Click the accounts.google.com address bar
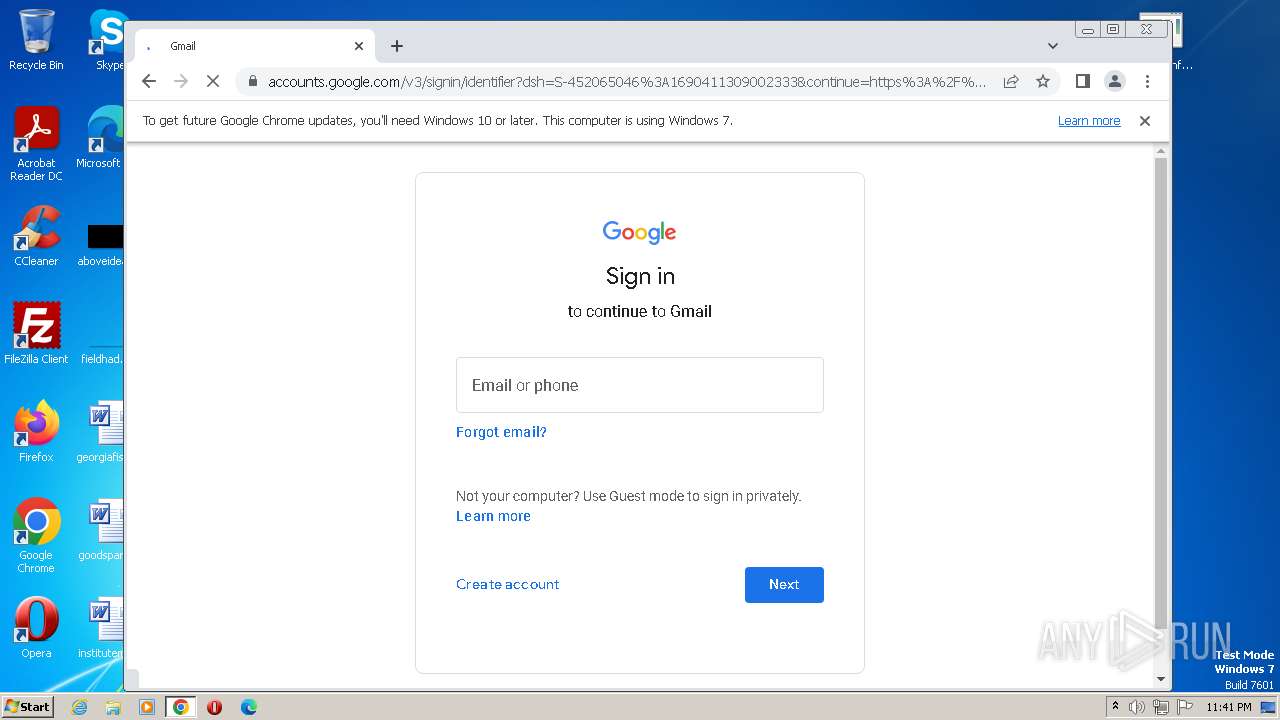Screen dimensions: 1280x720 626,81
